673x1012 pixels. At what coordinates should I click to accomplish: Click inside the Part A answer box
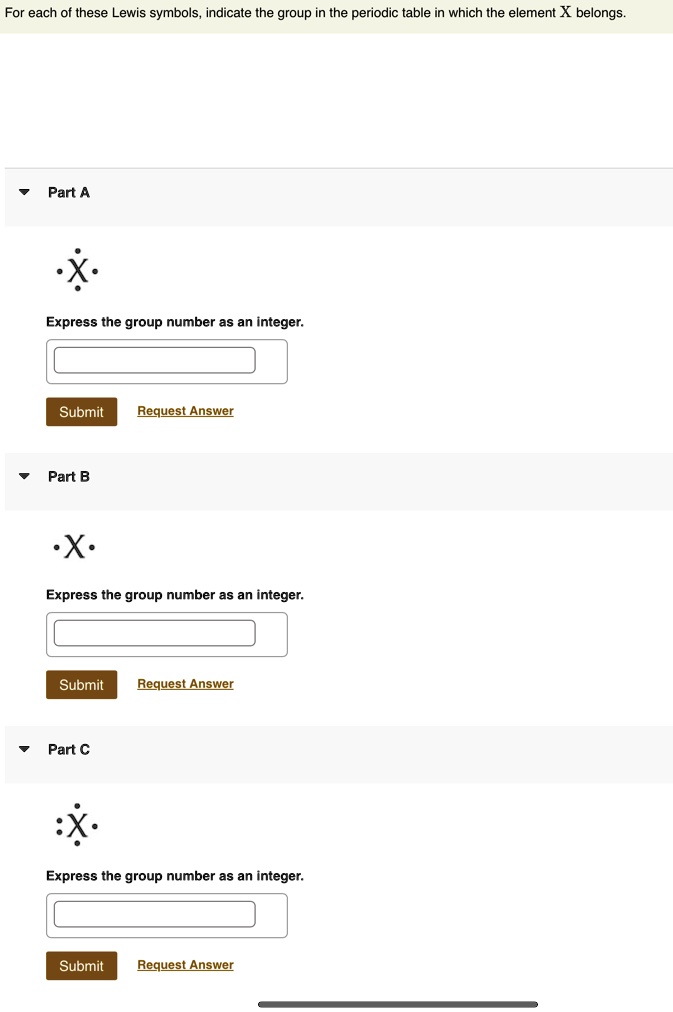pos(155,360)
